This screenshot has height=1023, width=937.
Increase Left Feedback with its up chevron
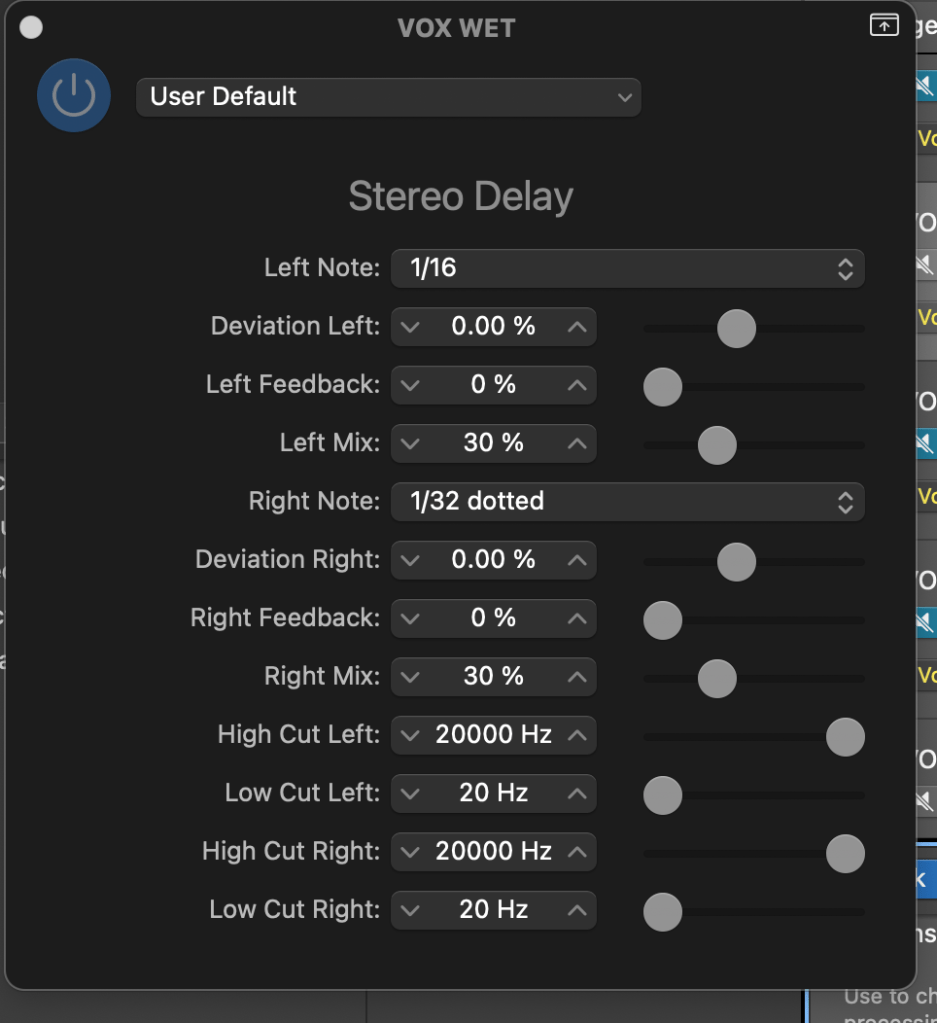(x=577, y=385)
